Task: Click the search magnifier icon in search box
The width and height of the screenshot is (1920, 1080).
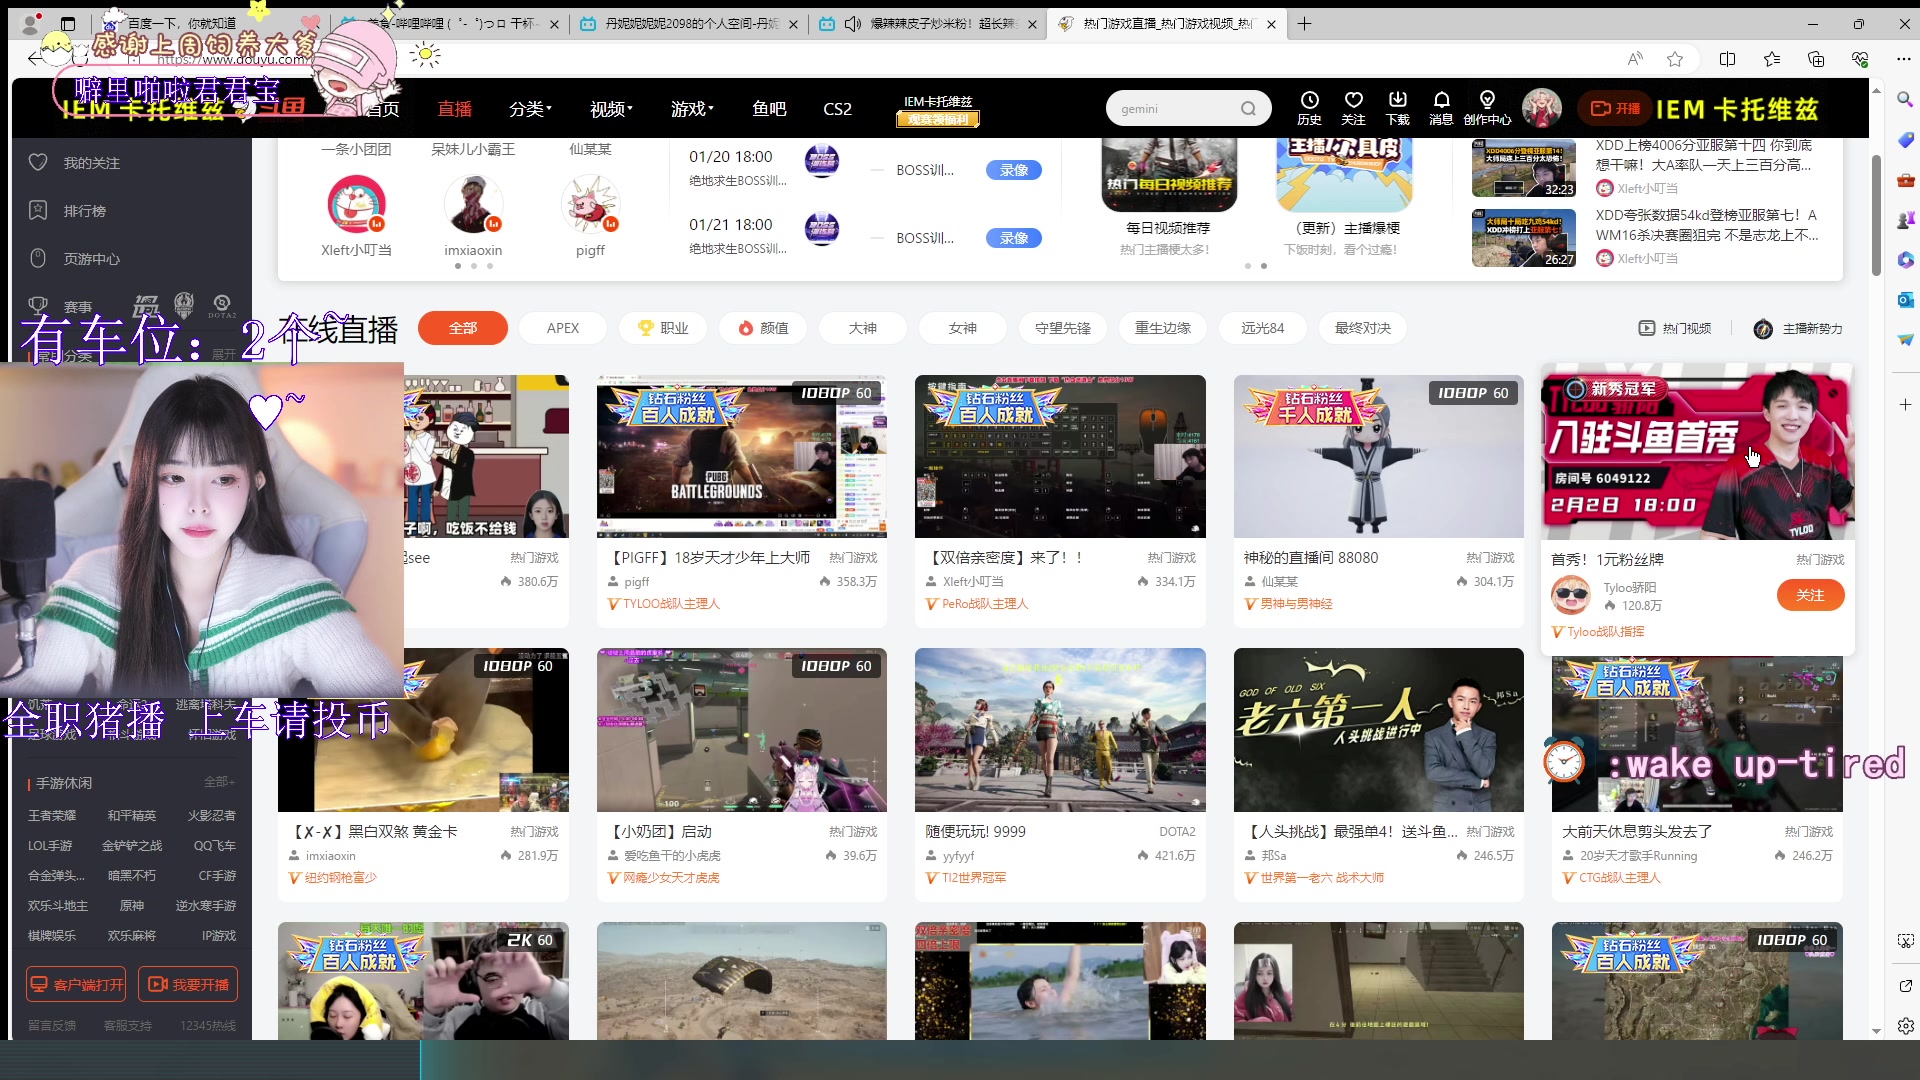Action: 1248,109
